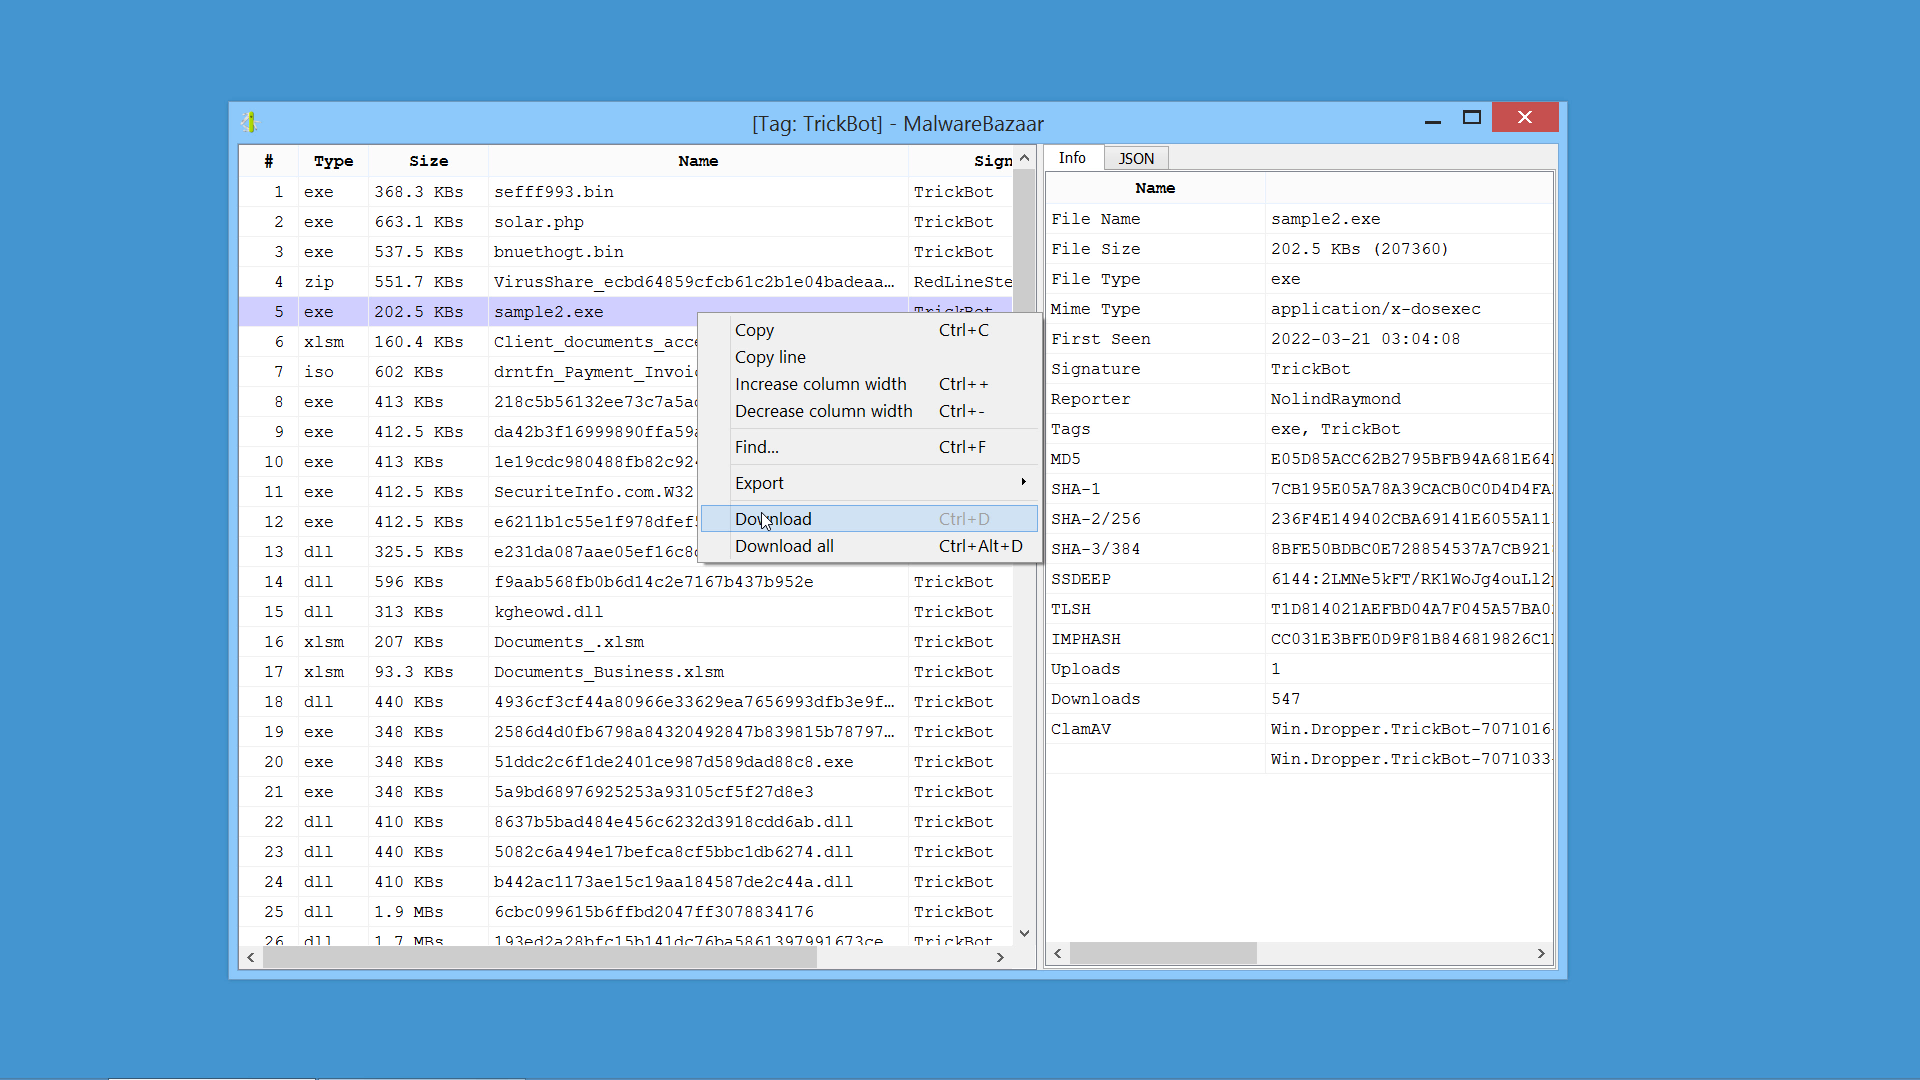The image size is (1920, 1080).
Task: Click right arrow of file list horizontal scrollbar
Action: pos(1000,957)
